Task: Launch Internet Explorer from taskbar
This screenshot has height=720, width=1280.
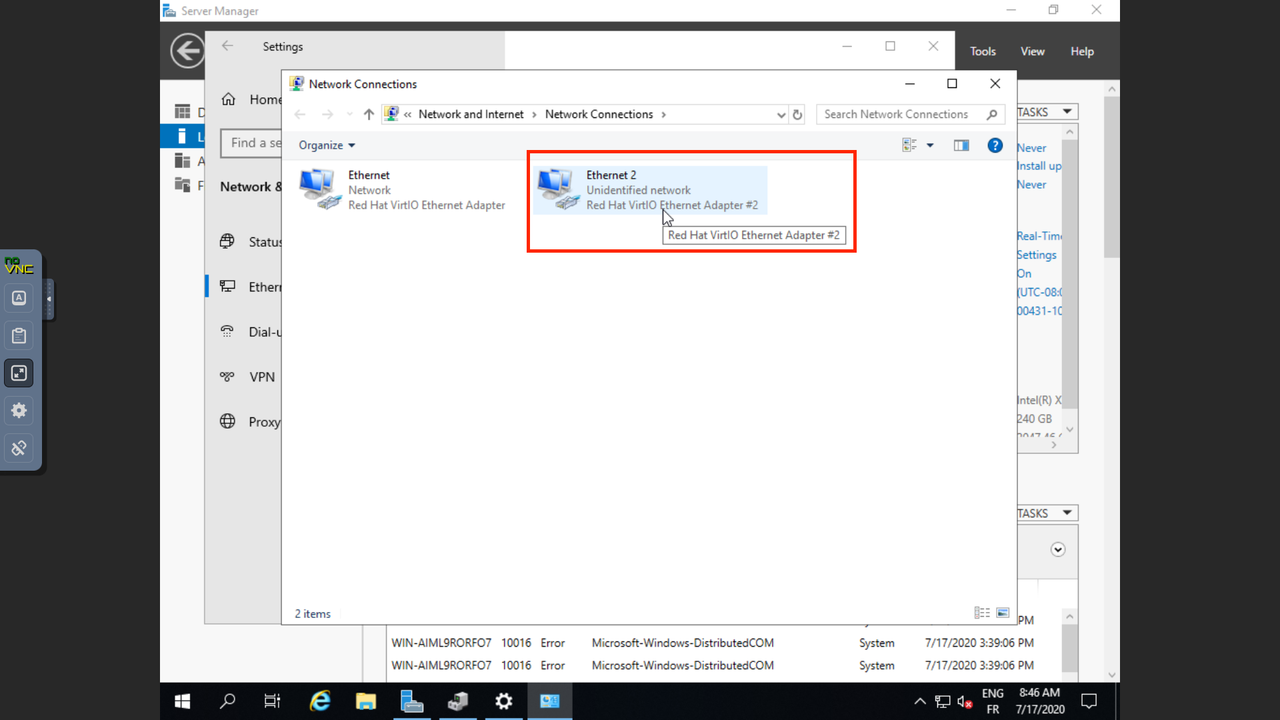Action: tap(320, 702)
